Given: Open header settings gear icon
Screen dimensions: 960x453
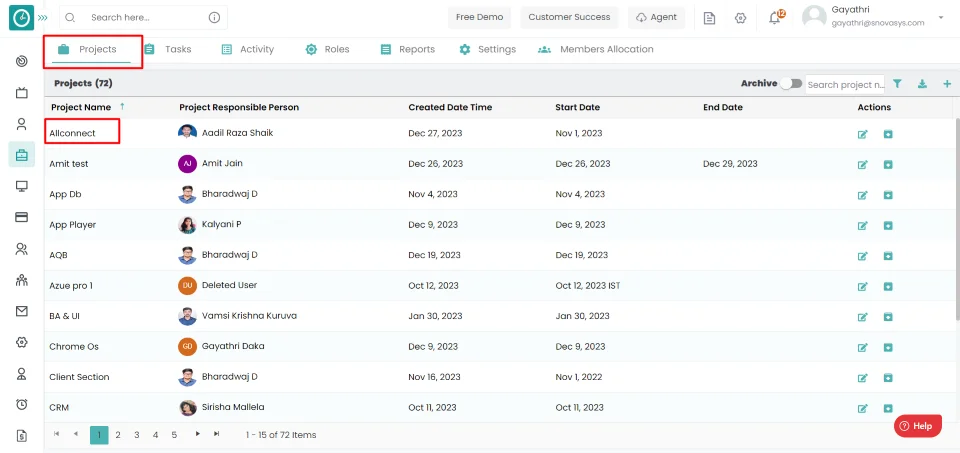Looking at the screenshot, I should [x=740, y=18].
